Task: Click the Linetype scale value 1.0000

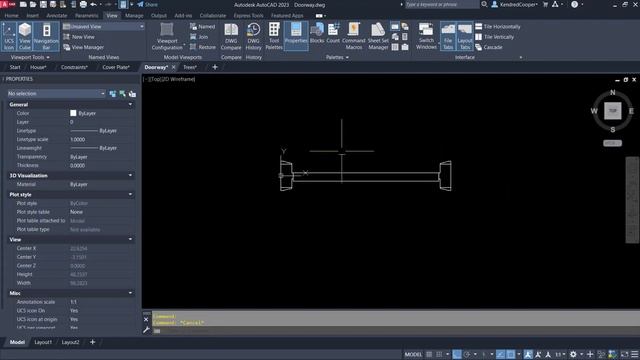Action: pos(78,140)
